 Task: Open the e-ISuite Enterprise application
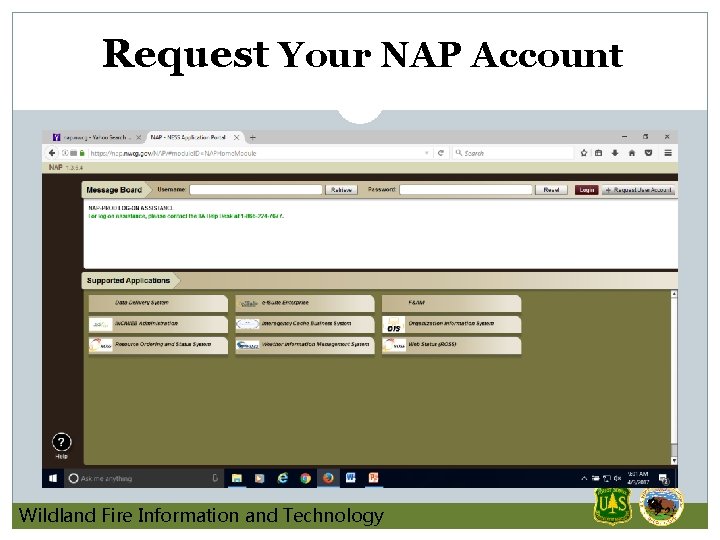click(x=305, y=303)
